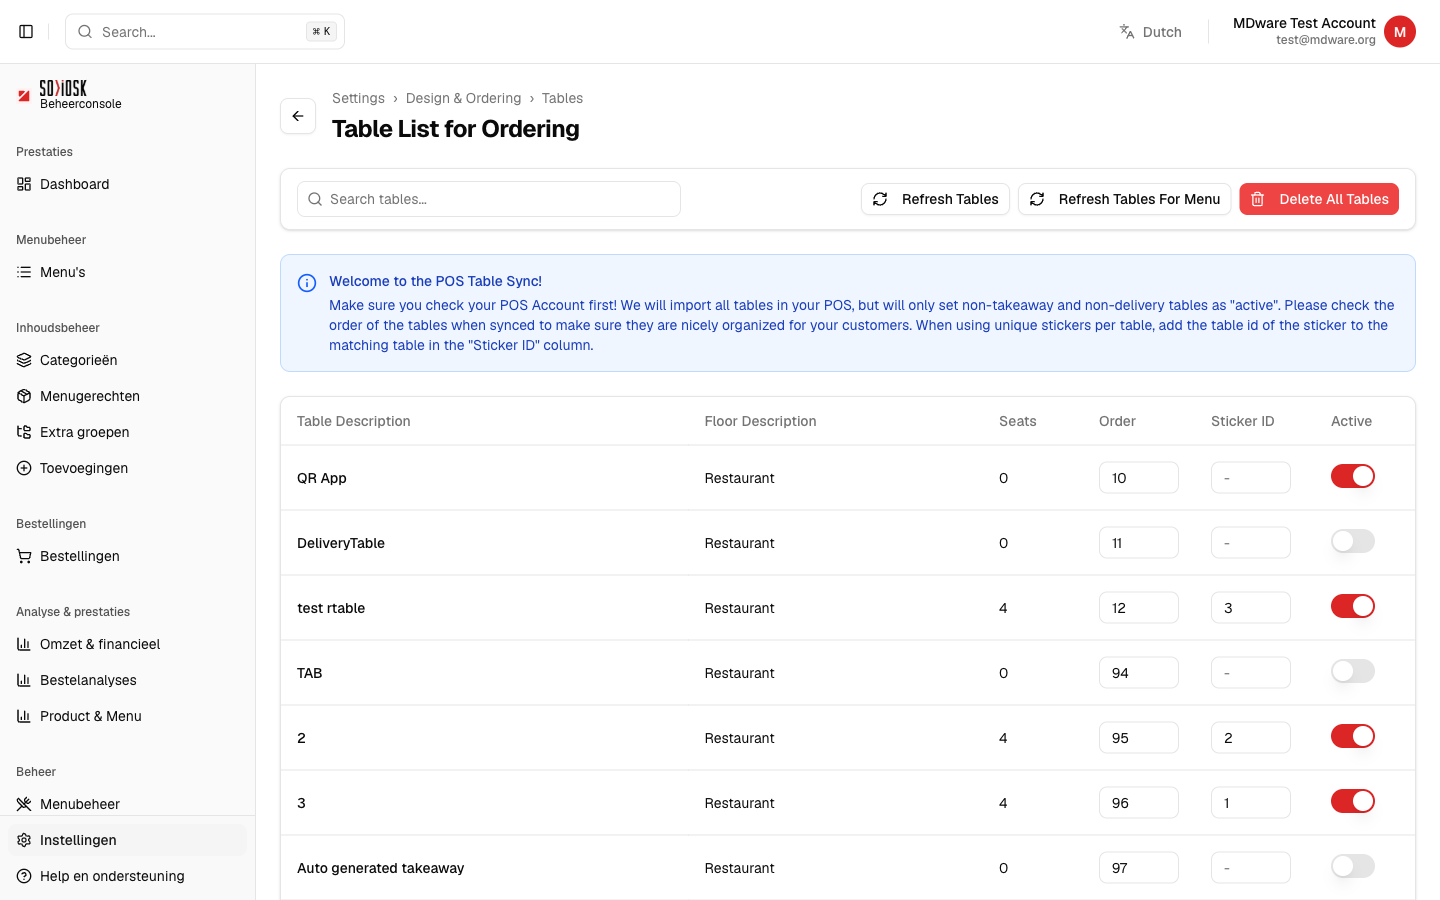Click the refresh icon on Refresh Tables
This screenshot has height=900, width=1440.
(x=880, y=199)
